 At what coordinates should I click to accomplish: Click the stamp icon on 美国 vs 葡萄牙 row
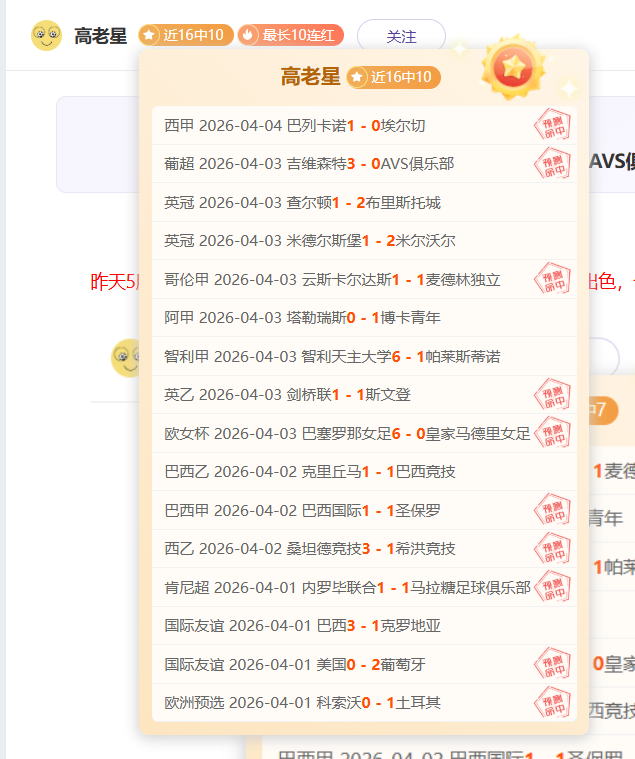[x=552, y=664]
